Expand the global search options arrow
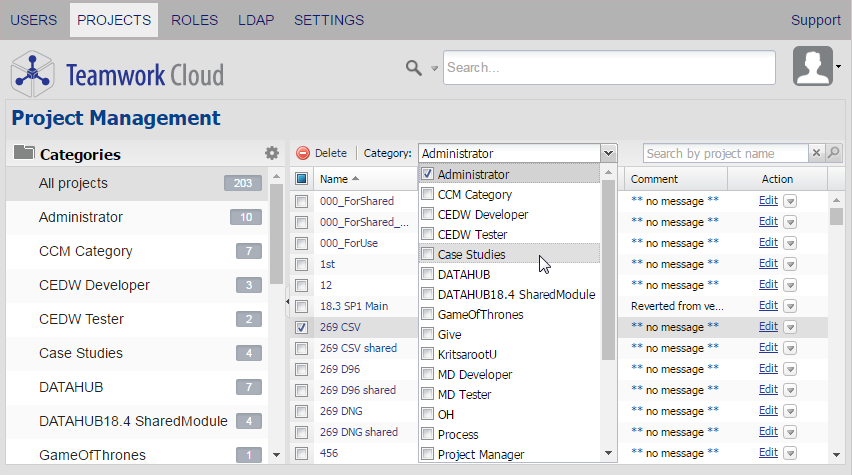The image size is (852, 475). (x=434, y=69)
